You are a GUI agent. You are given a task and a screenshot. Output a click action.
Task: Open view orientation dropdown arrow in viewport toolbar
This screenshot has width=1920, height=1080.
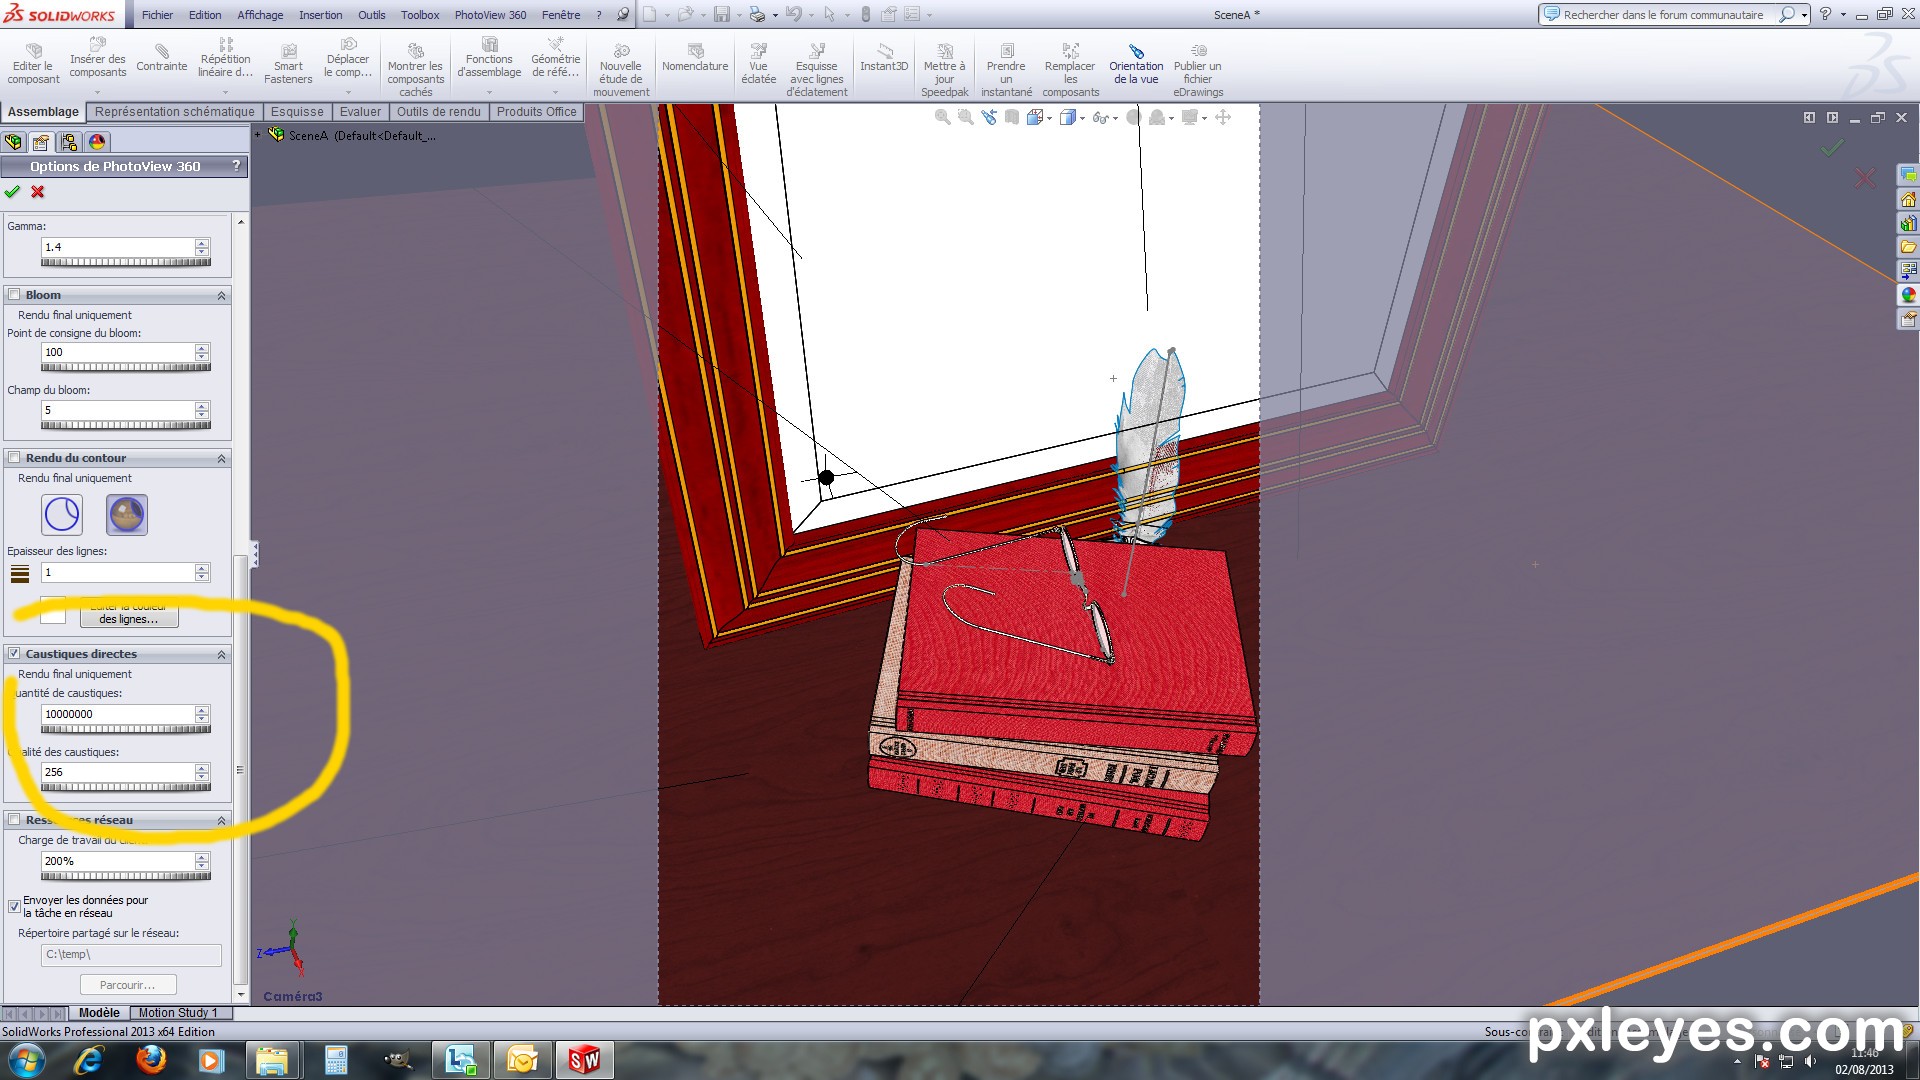tap(1049, 118)
